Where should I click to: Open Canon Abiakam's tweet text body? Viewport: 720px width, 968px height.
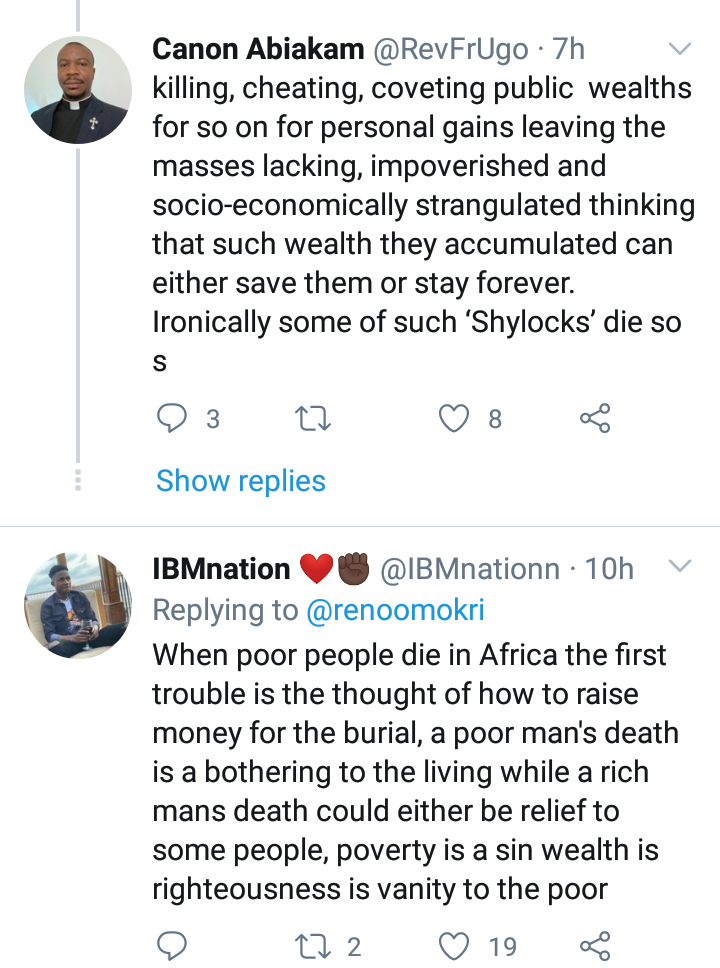pos(424,224)
